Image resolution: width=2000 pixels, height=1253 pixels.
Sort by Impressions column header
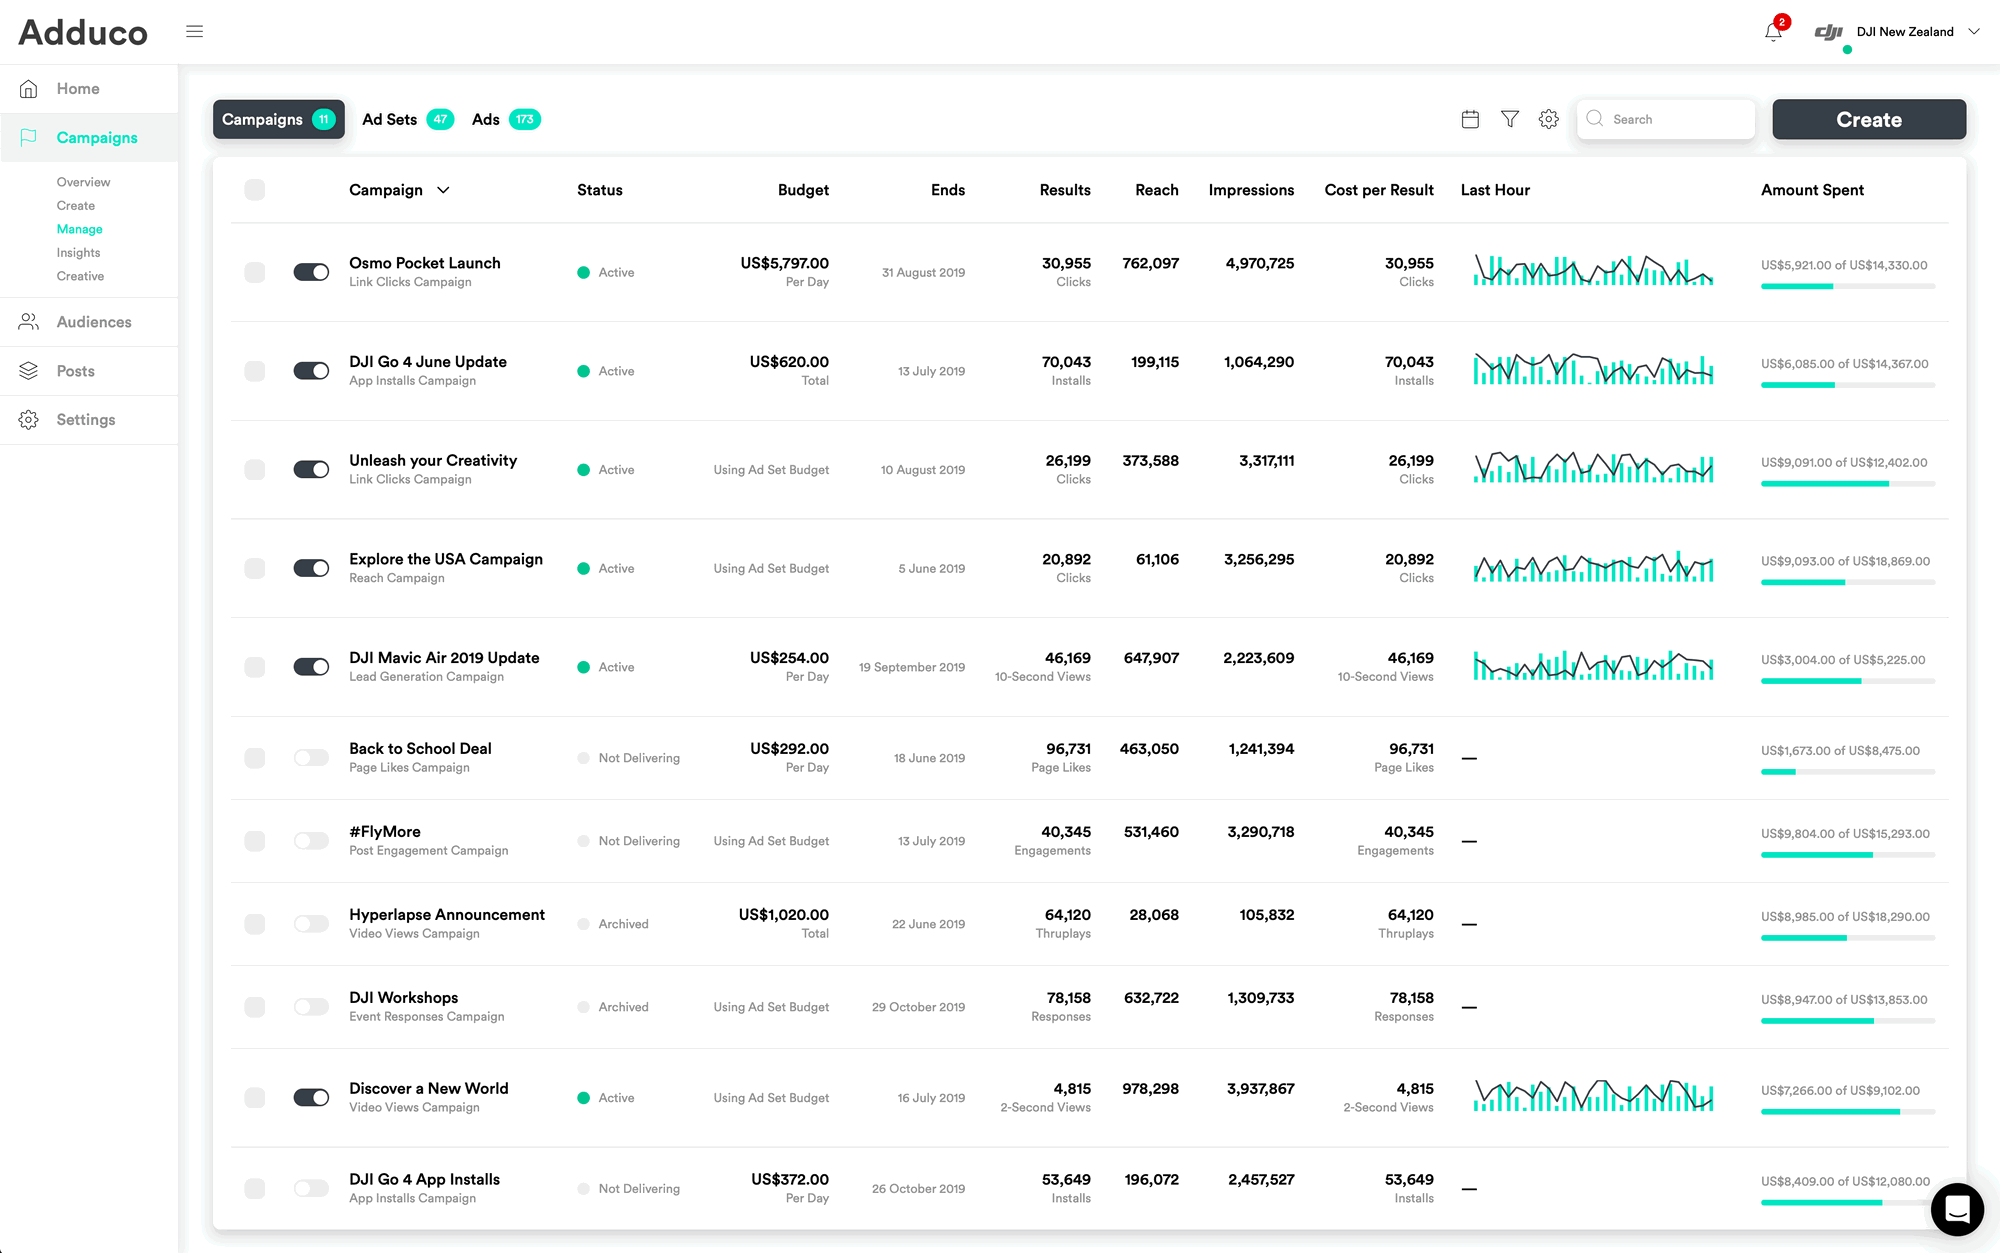coord(1251,190)
